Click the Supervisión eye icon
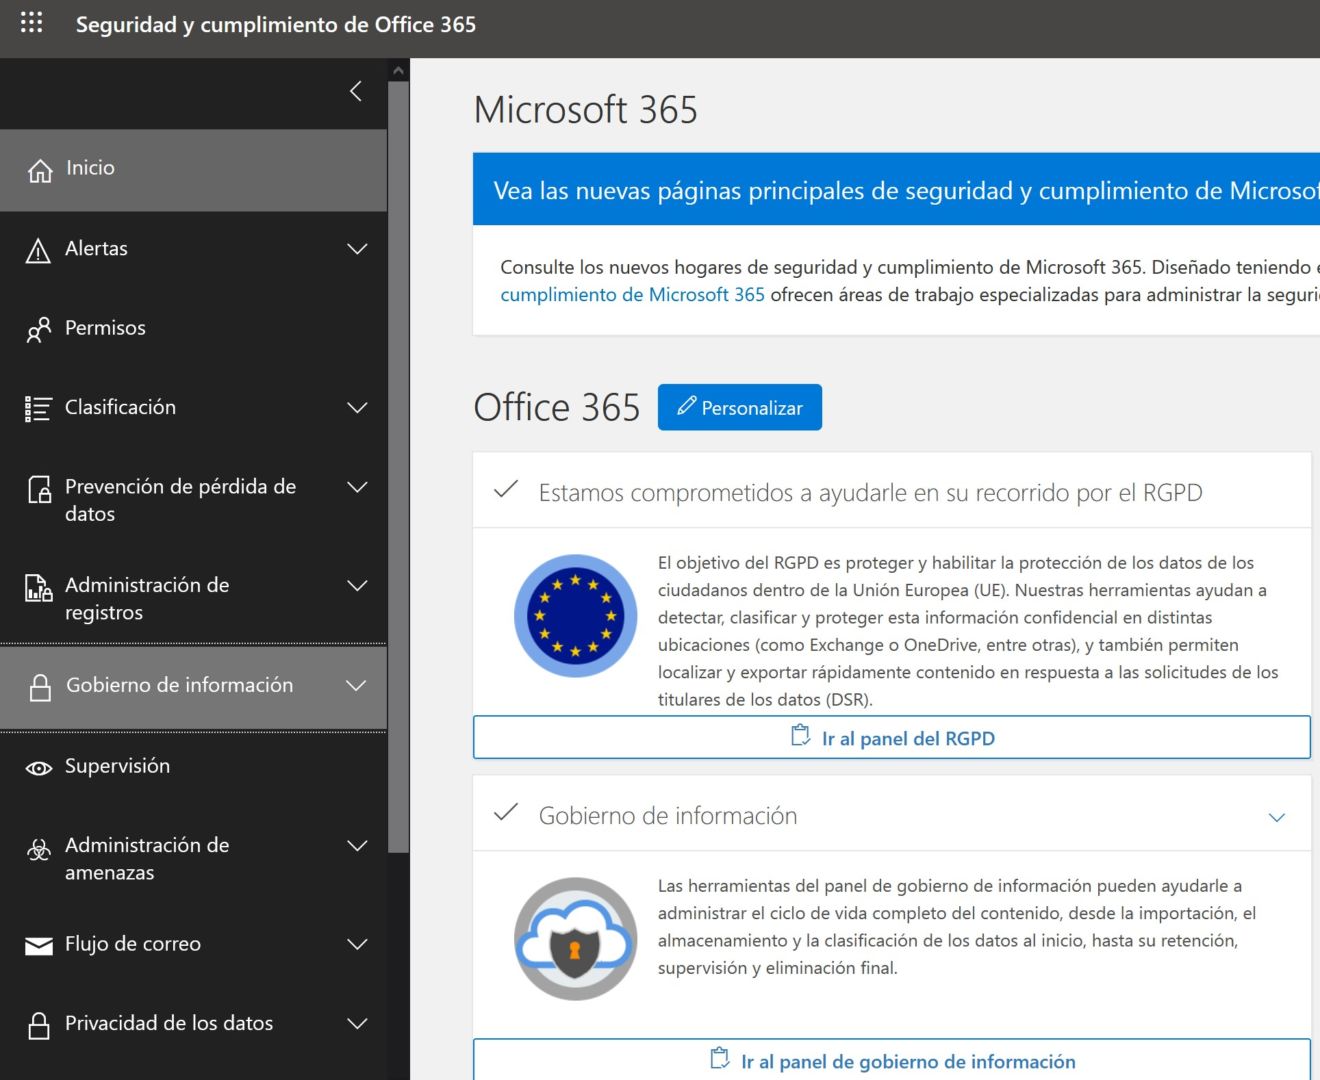1320x1080 pixels. 39,768
